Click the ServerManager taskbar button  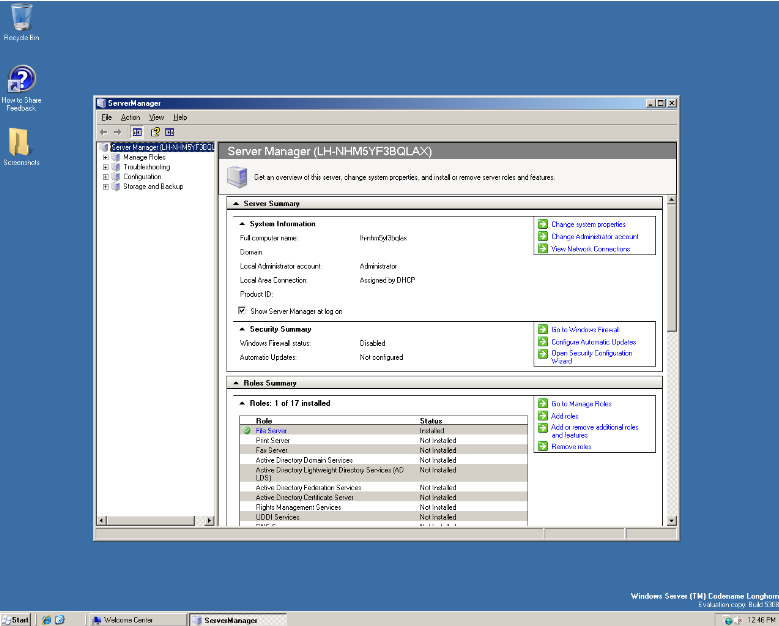(239, 620)
